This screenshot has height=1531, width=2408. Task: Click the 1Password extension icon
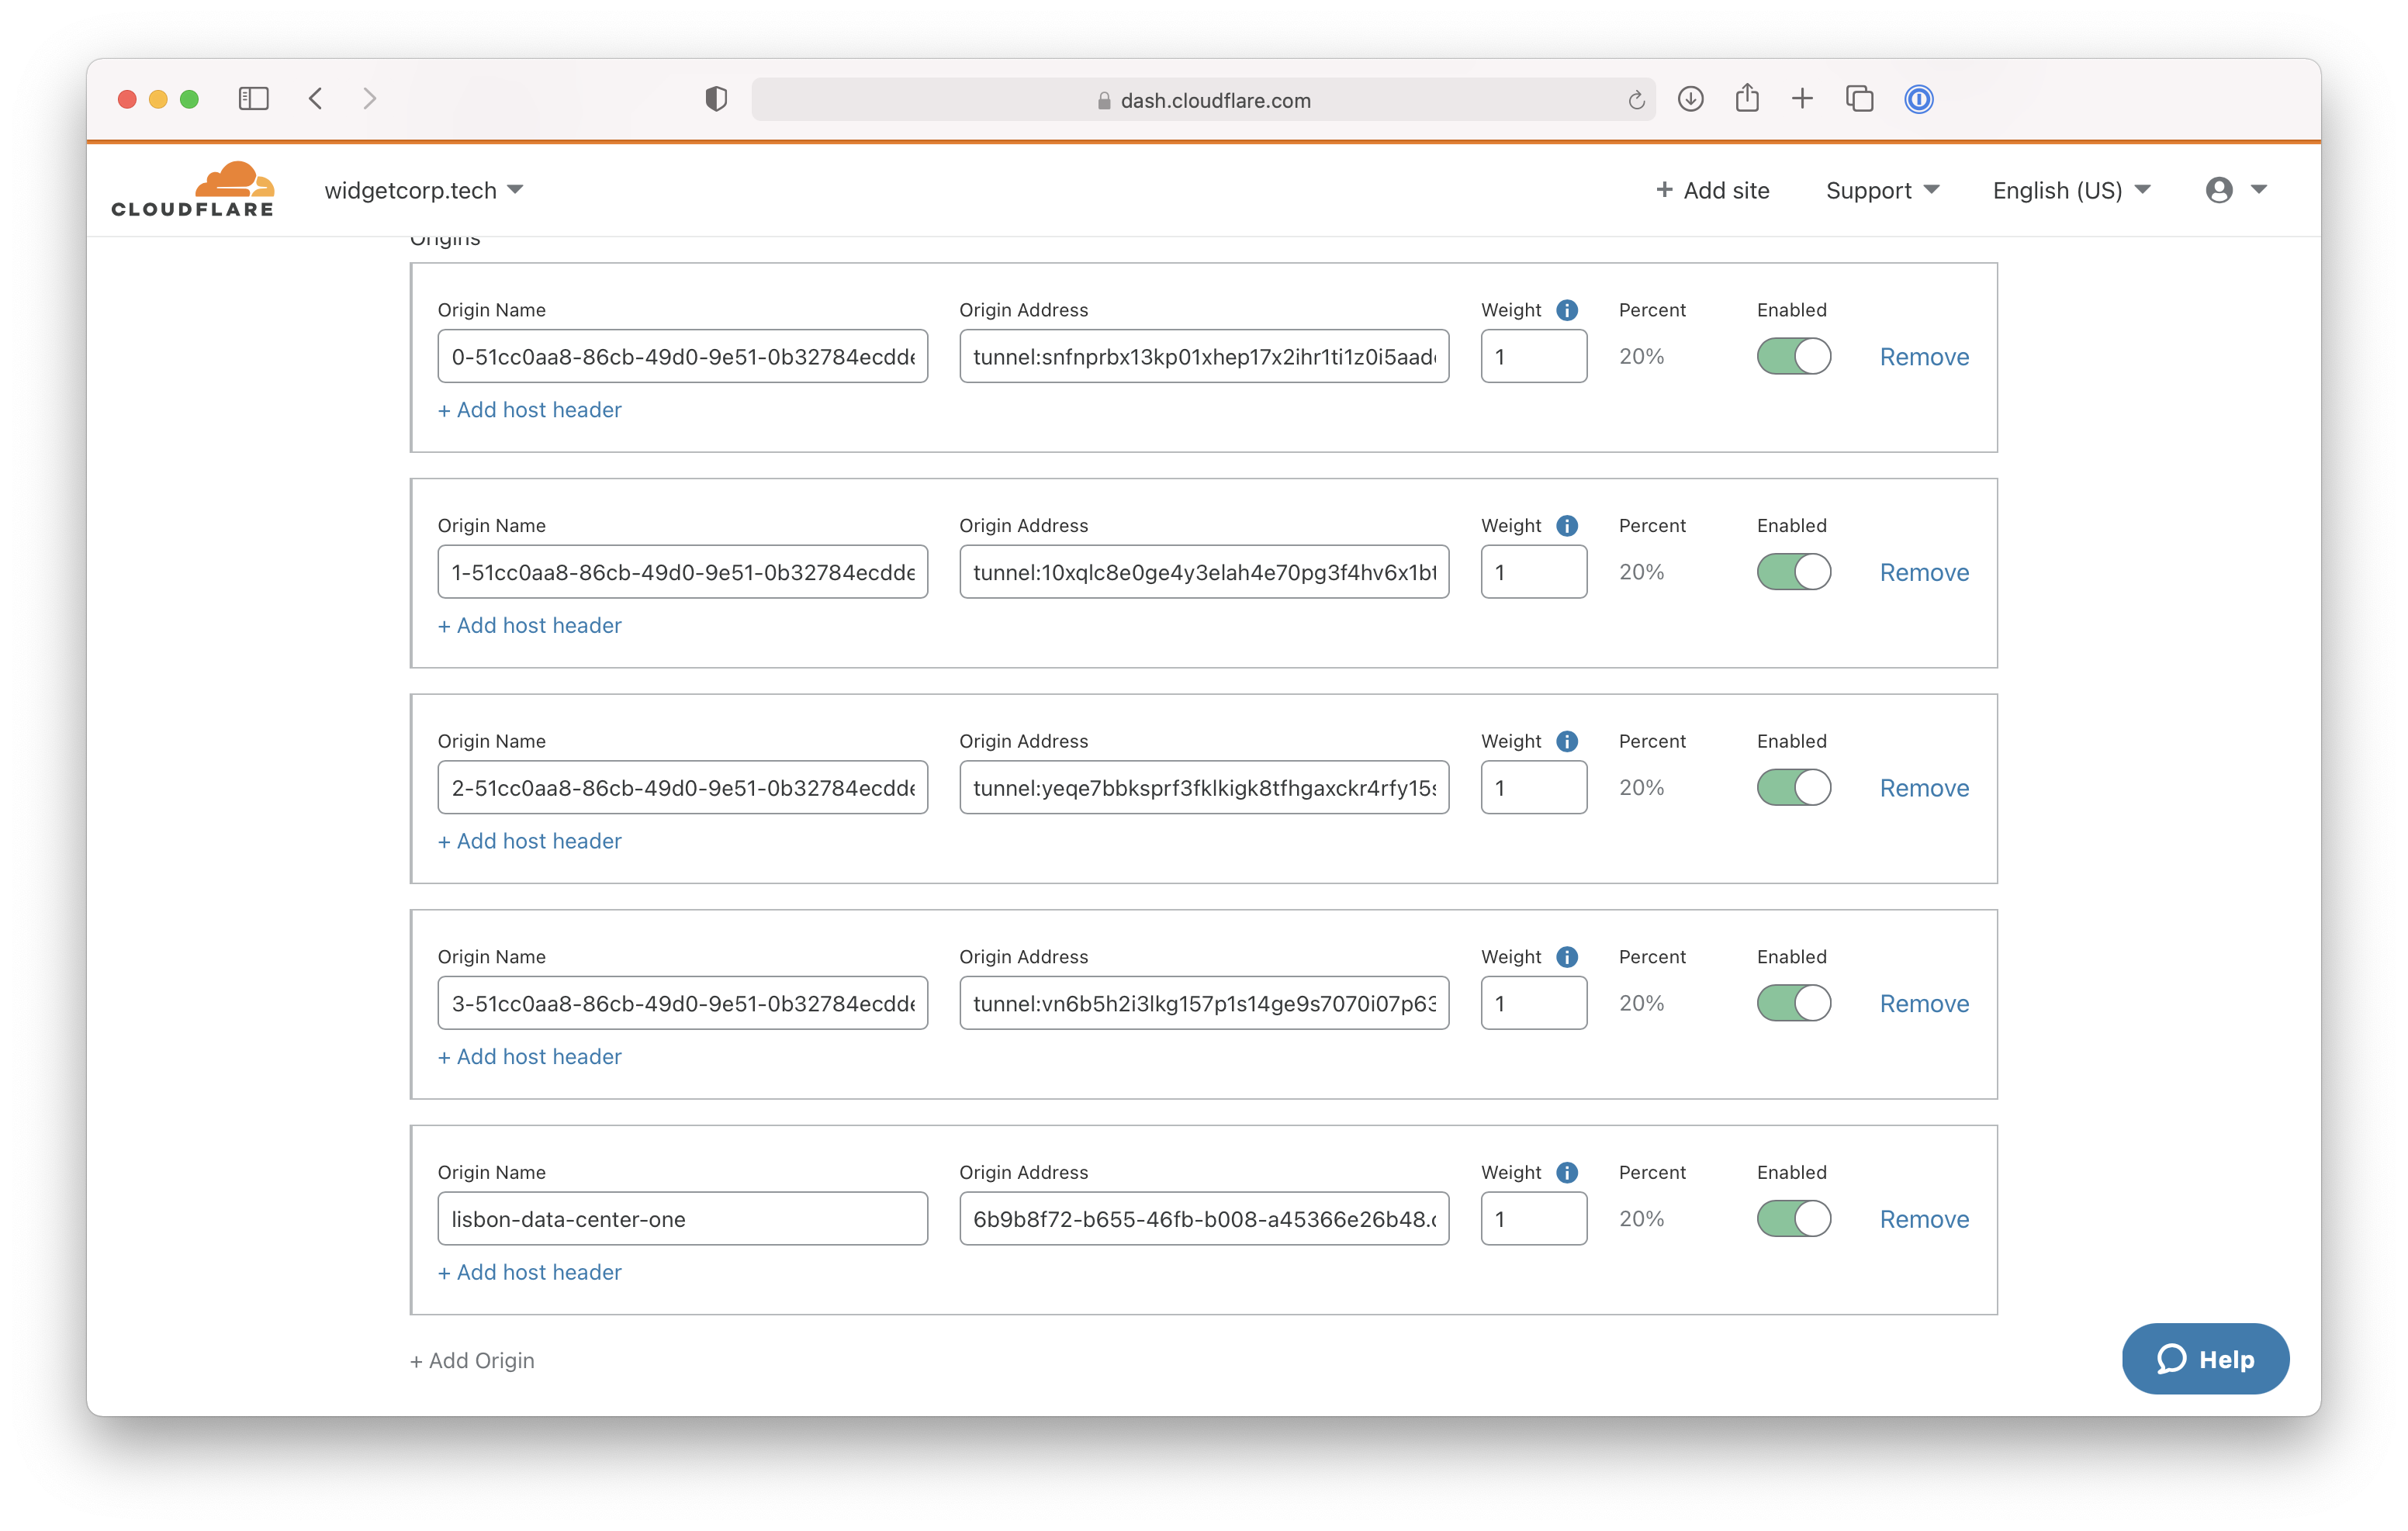click(x=1918, y=99)
